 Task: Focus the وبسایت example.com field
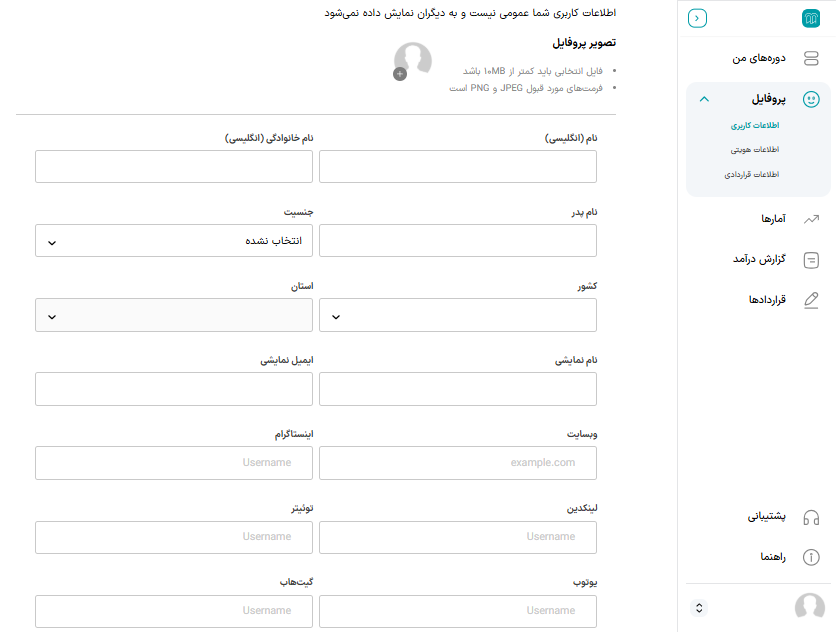pos(458,463)
